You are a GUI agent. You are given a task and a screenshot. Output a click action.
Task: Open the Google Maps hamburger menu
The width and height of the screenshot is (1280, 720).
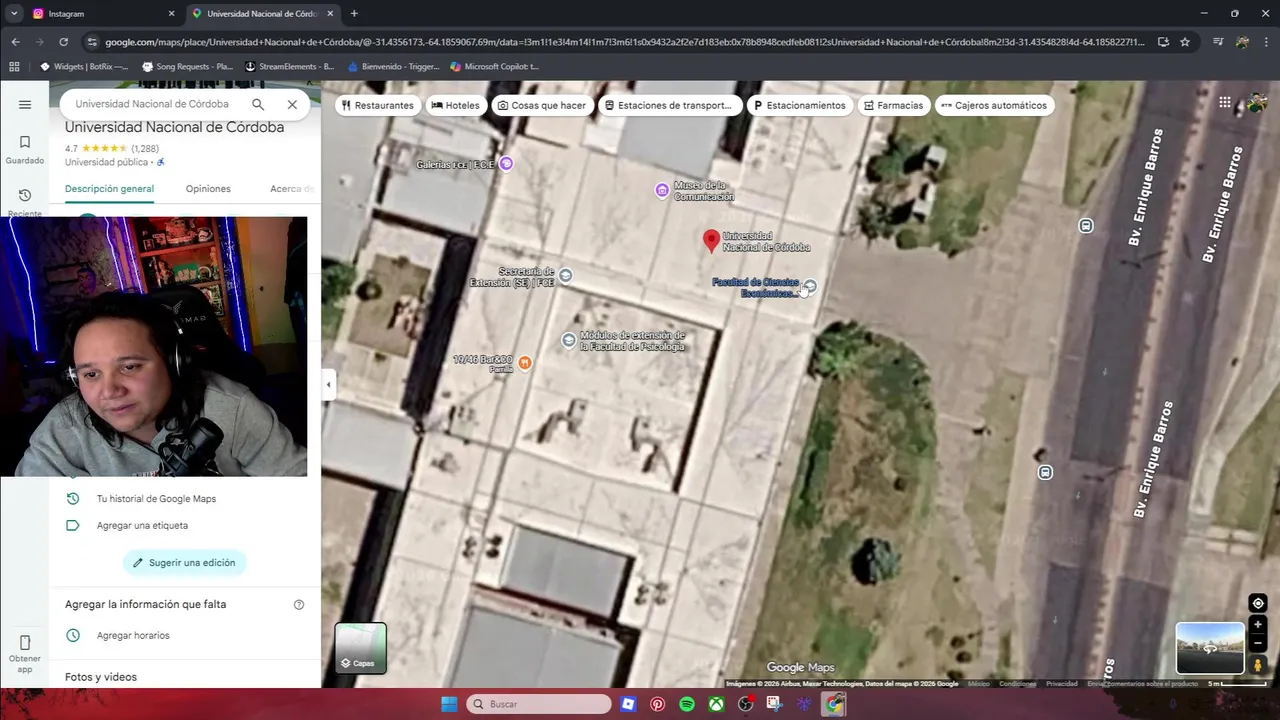pyautogui.click(x=25, y=104)
